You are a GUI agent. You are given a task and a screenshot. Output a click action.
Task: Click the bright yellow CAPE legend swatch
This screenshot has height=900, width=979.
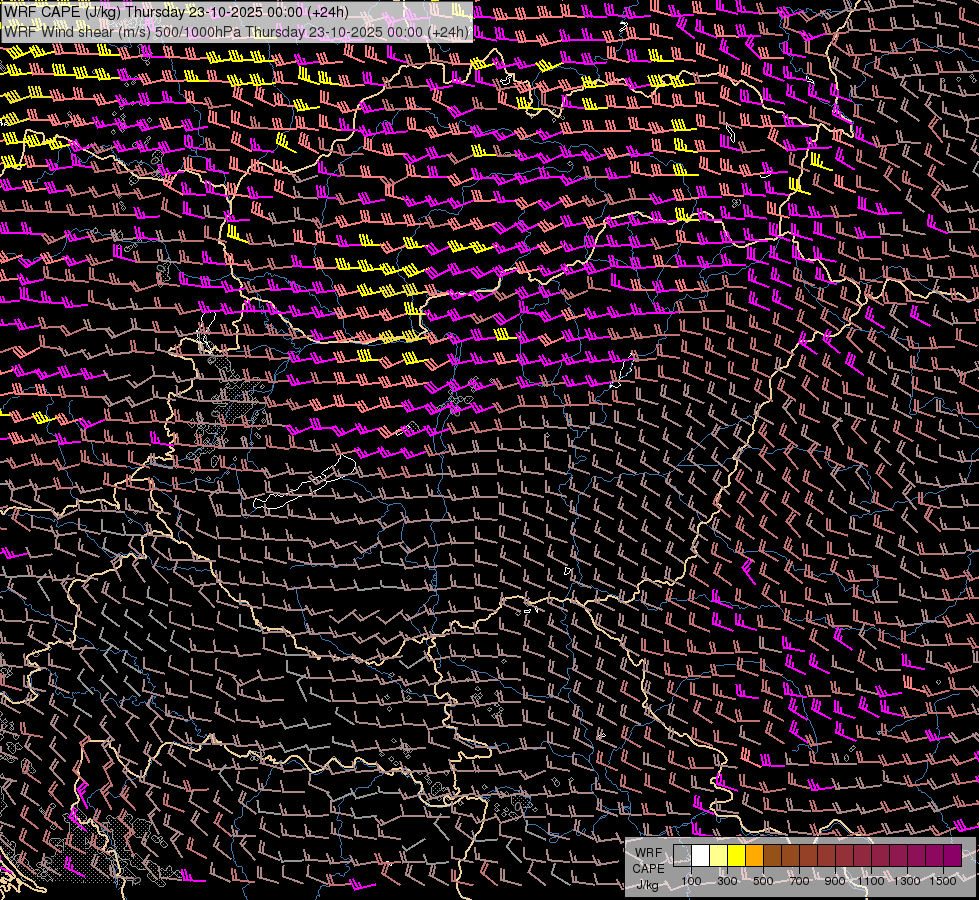pos(736,856)
